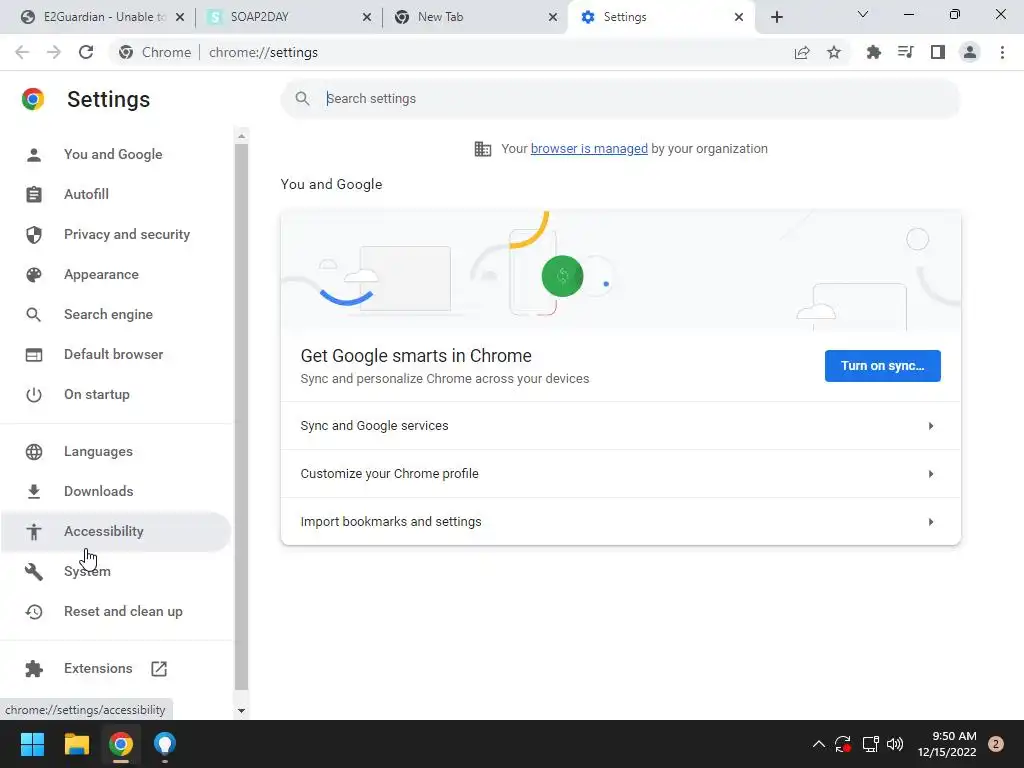Click the Extensions puzzle icon in sidebar

(x=34, y=669)
